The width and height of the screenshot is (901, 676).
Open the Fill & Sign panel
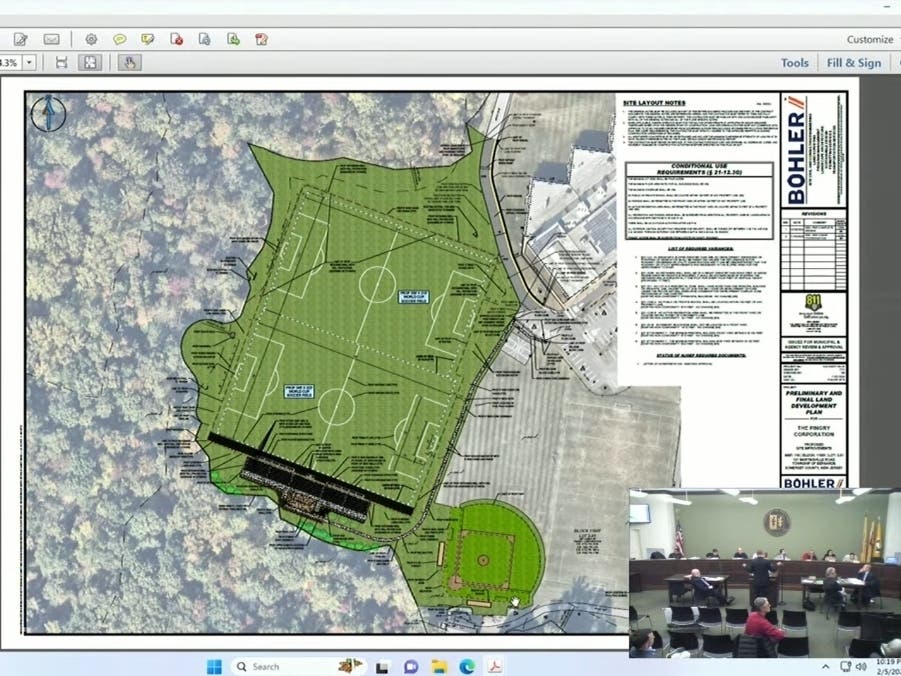click(x=854, y=62)
